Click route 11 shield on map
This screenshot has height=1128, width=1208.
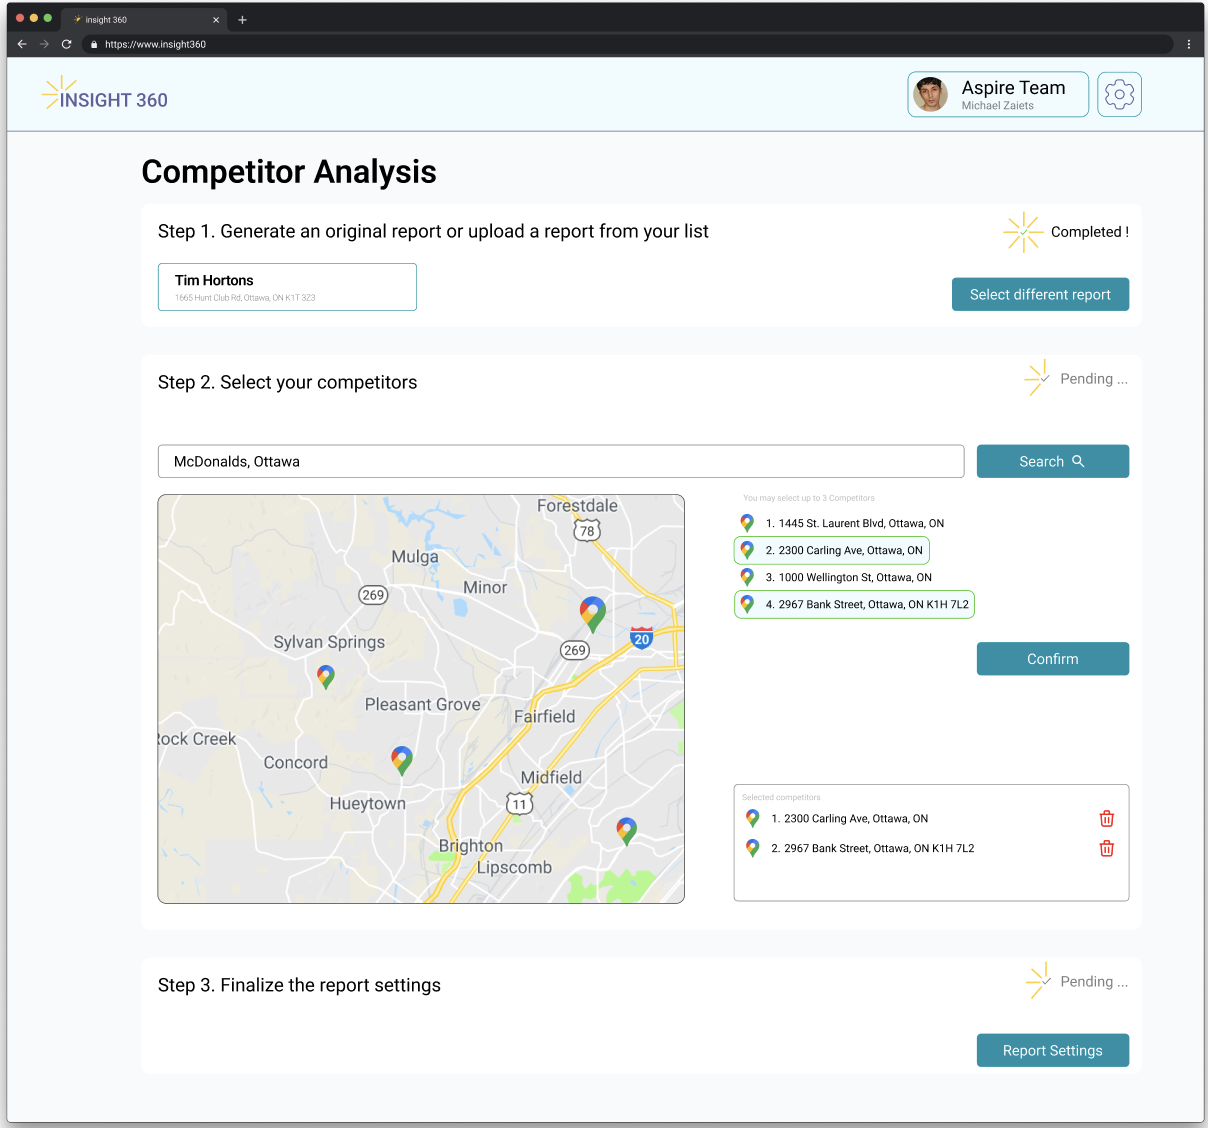click(519, 803)
